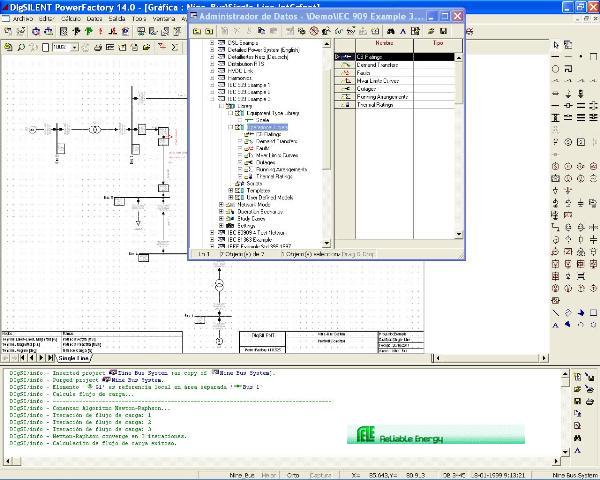Click the printer icon beside the output window
The image size is (600, 480).
[590, 401]
